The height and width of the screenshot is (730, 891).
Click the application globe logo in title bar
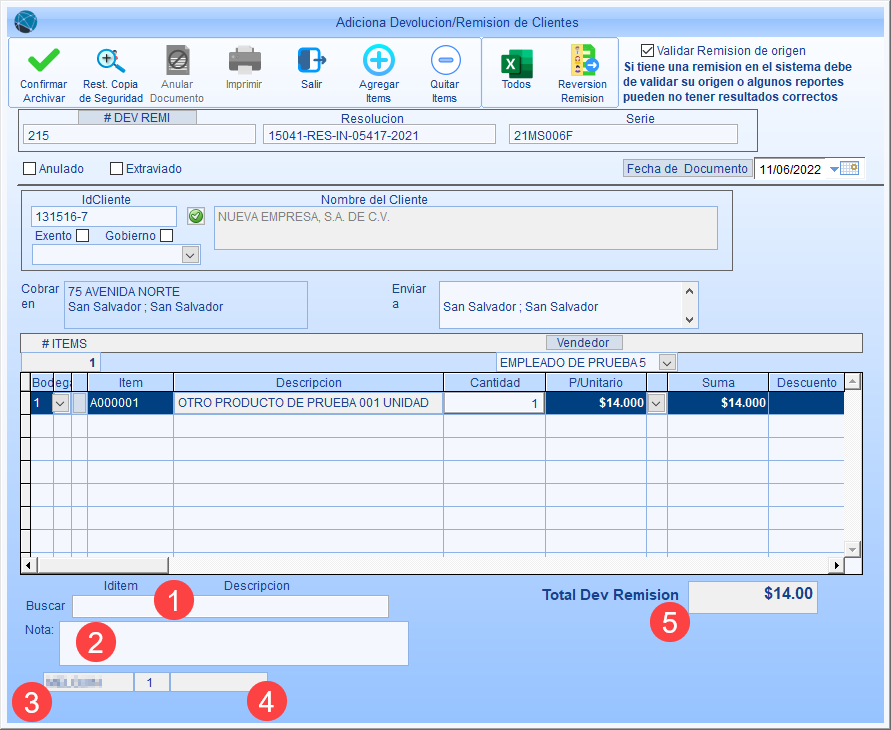(x=26, y=22)
